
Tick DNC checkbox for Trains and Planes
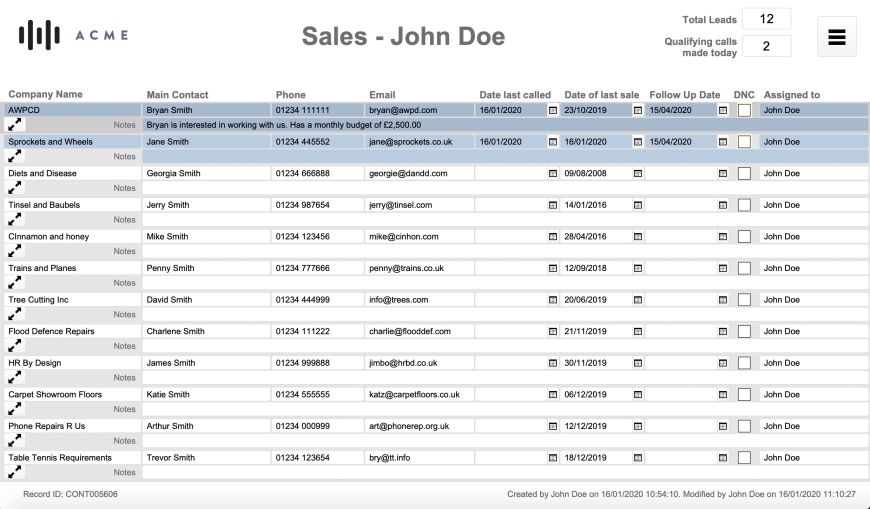[x=744, y=269]
